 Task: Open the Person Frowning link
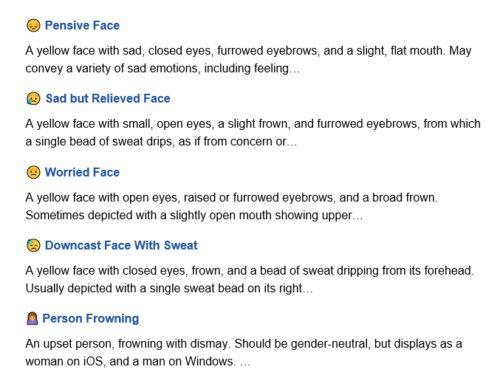point(91,319)
